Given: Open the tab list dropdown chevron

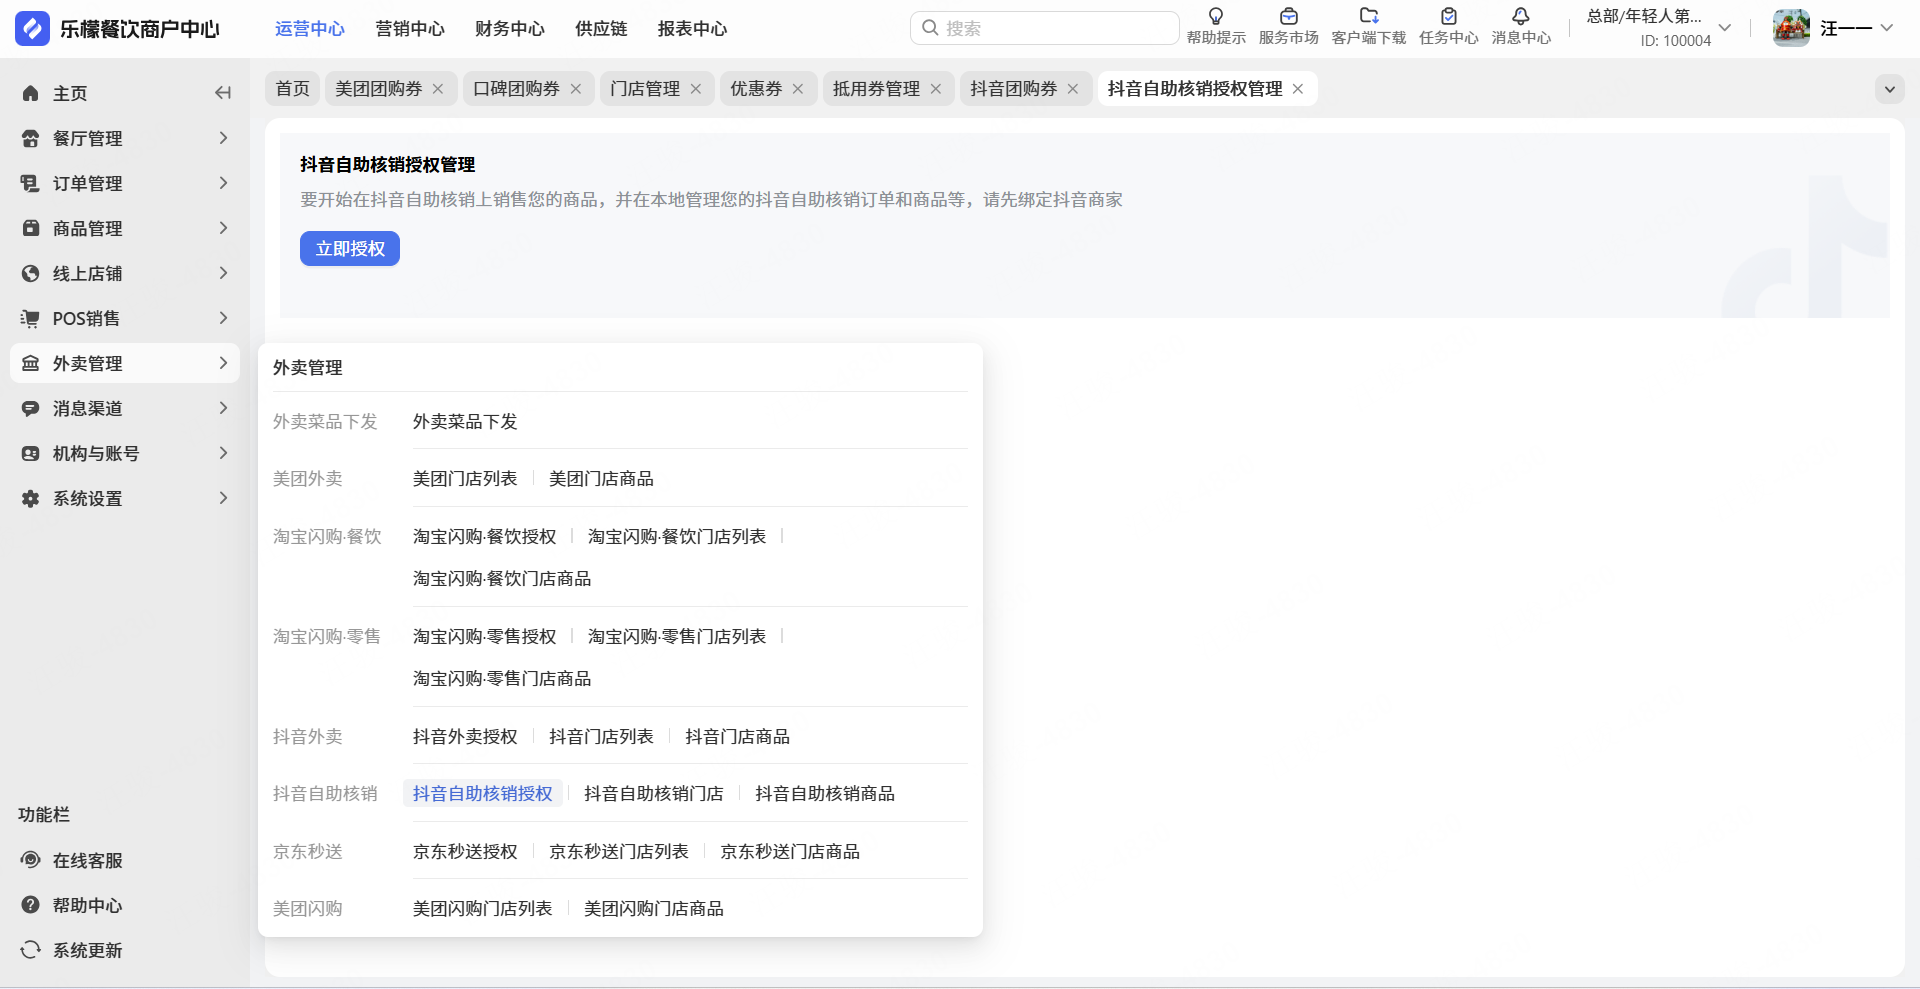Looking at the screenshot, I should [1889, 89].
